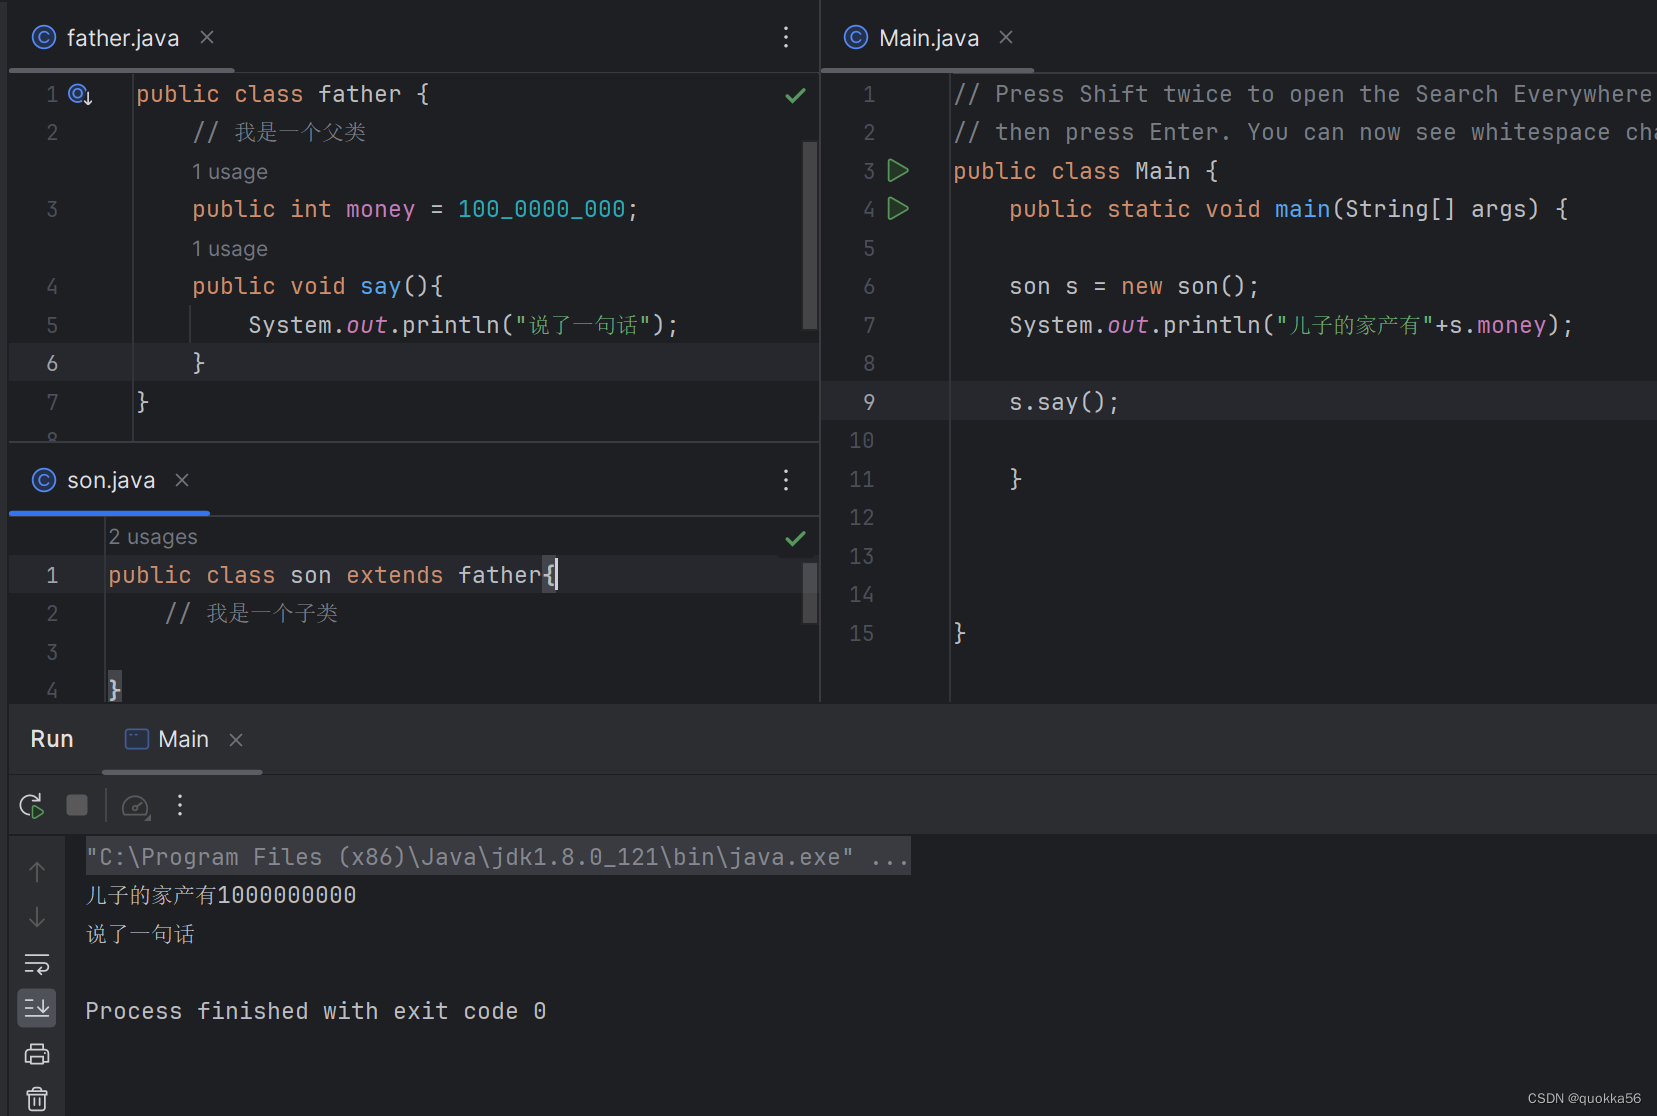
Task: Click 's.say();' on line 9 of Main.java
Action: (1064, 402)
